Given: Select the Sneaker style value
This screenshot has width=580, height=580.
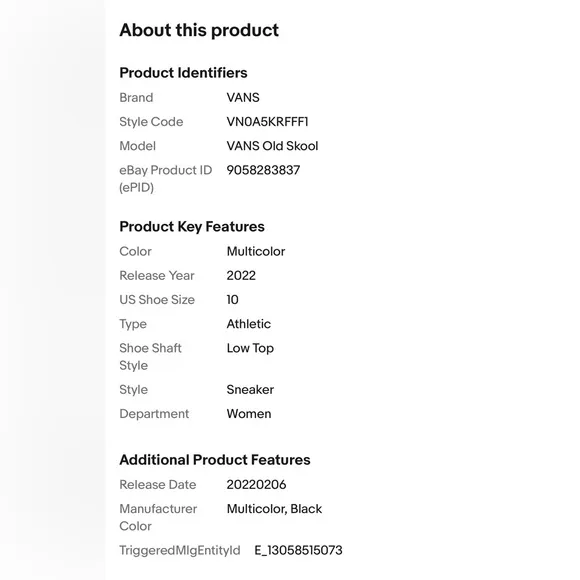Looking at the screenshot, I should pyautogui.click(x=250, y=390).
